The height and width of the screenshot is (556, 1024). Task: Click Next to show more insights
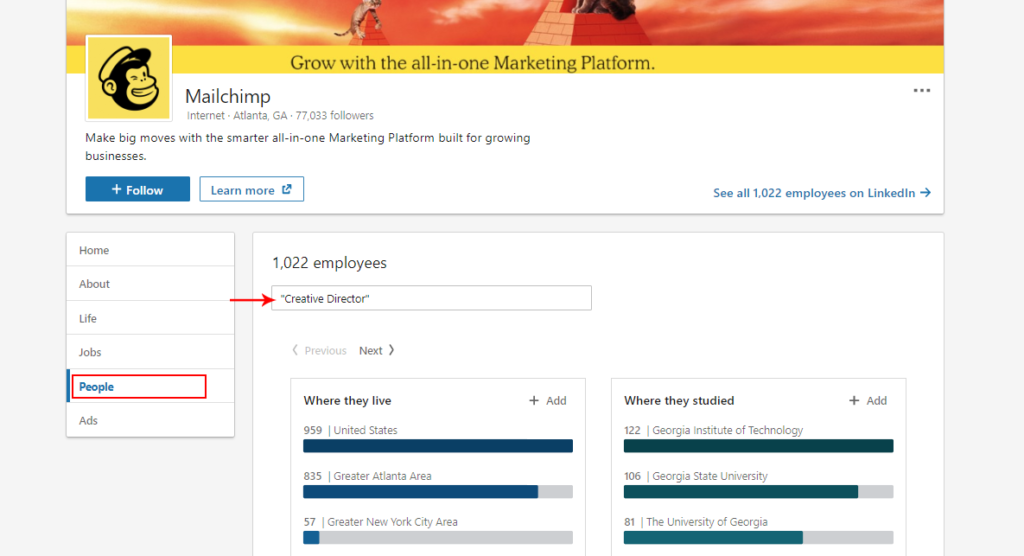point(377,351)
